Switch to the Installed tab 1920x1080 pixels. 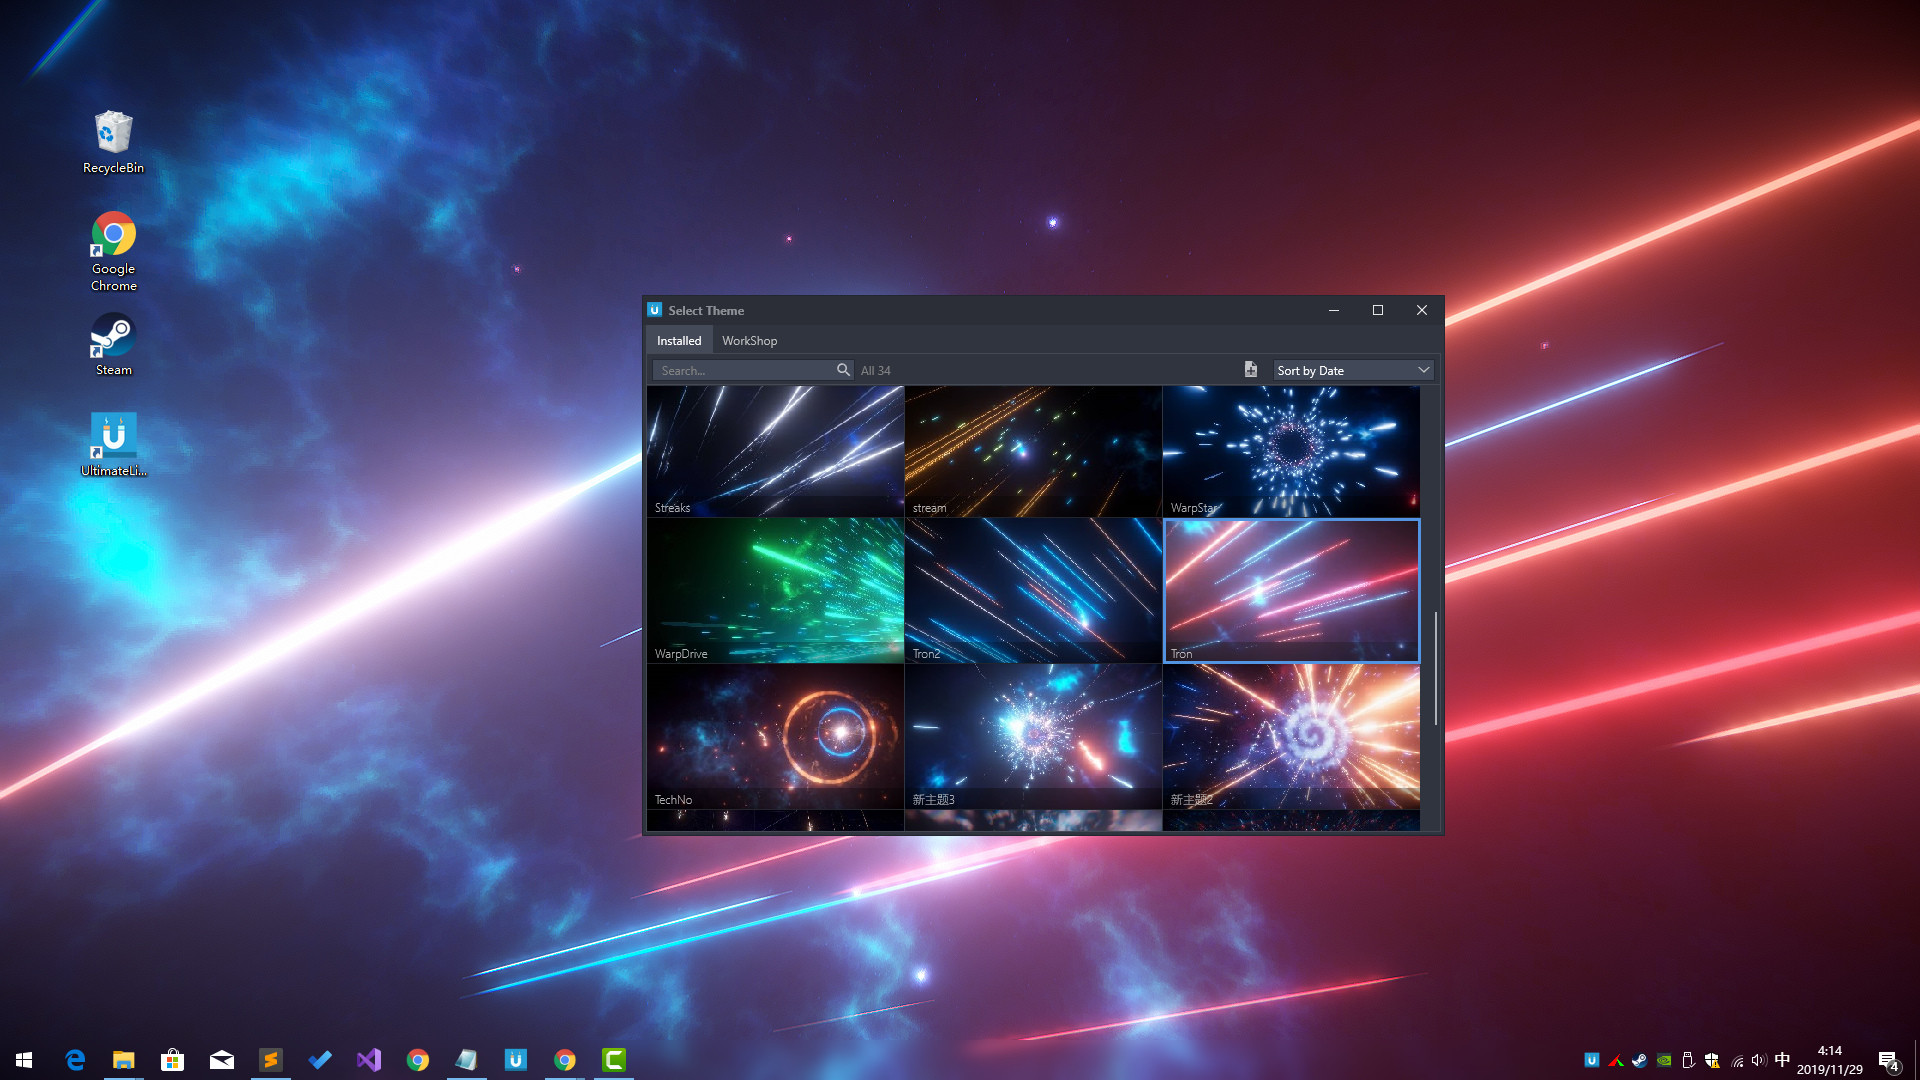click(x=679, y=340)
